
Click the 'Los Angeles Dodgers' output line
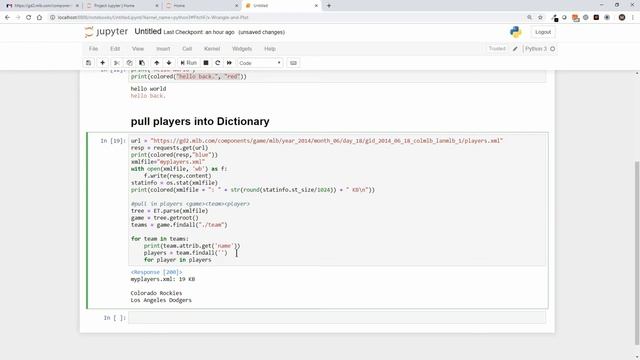coord(161,300)
